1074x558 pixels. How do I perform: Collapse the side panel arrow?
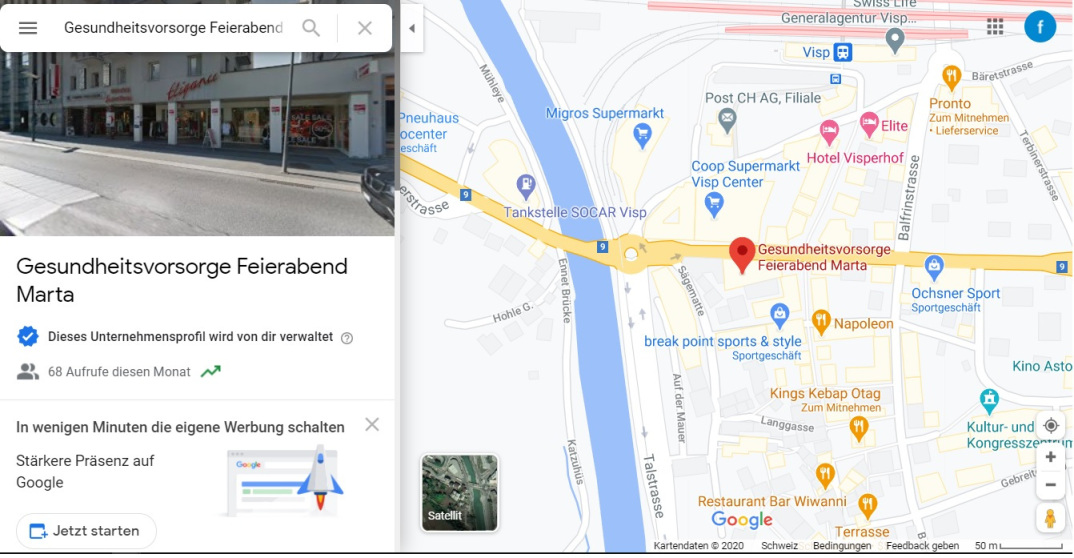pos(412,28)
